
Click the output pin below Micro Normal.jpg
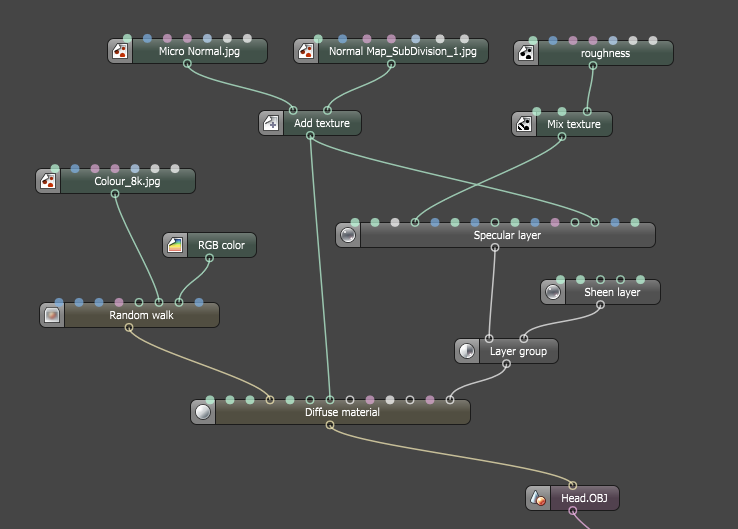coord(187,64)
